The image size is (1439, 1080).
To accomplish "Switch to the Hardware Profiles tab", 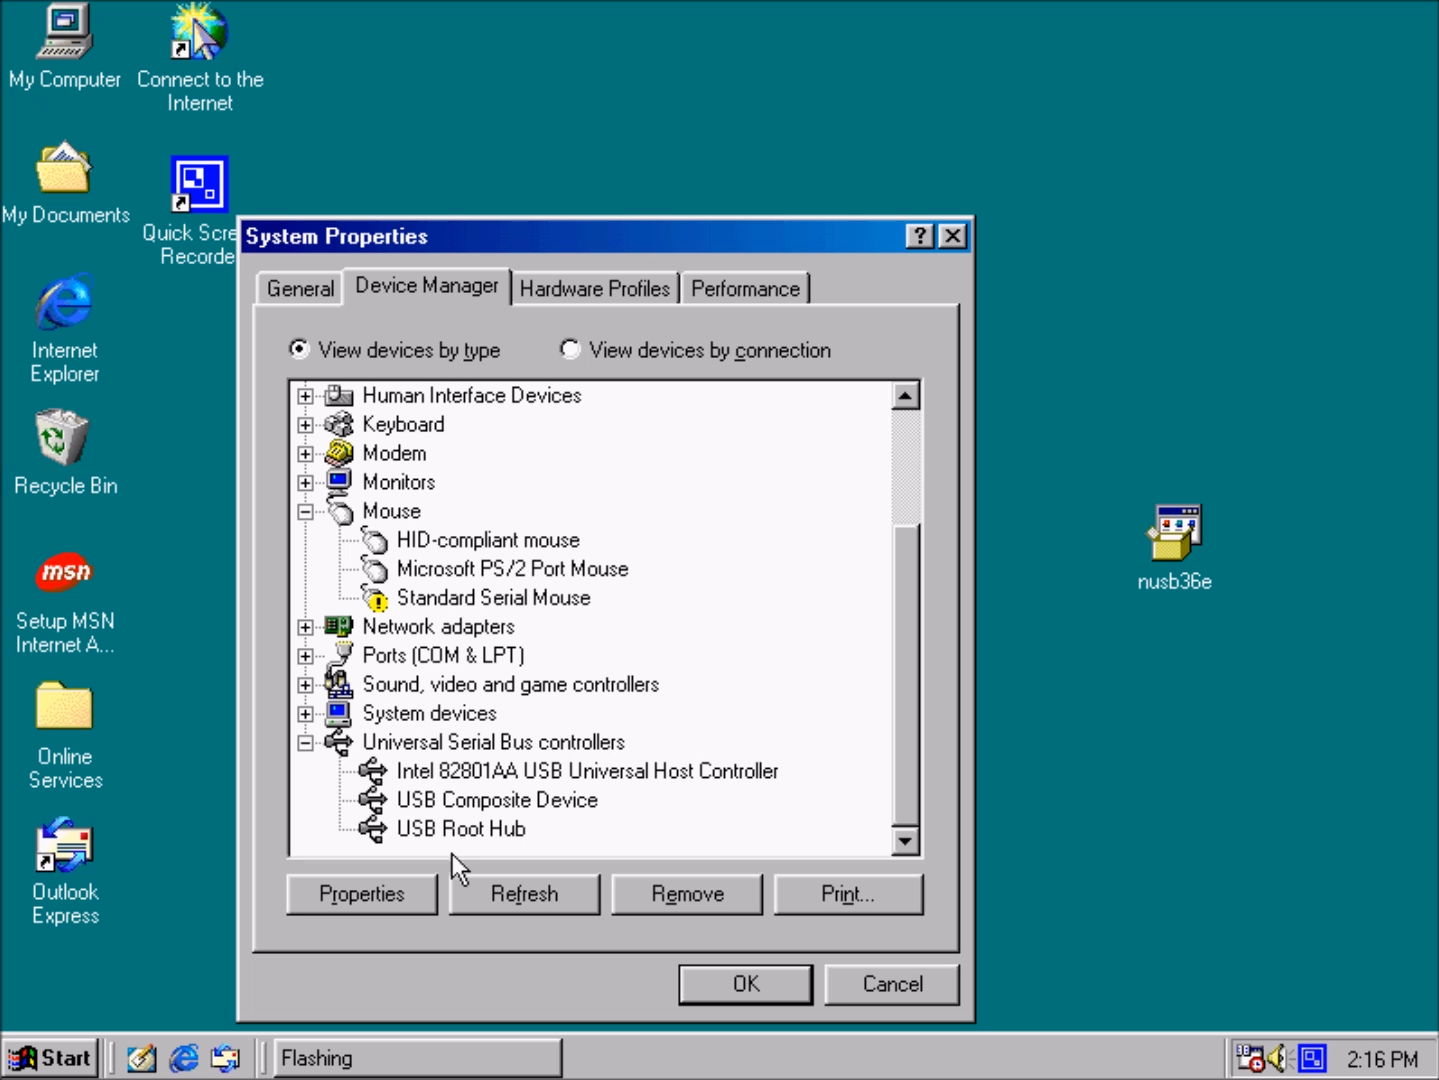I will pos(595,288).
